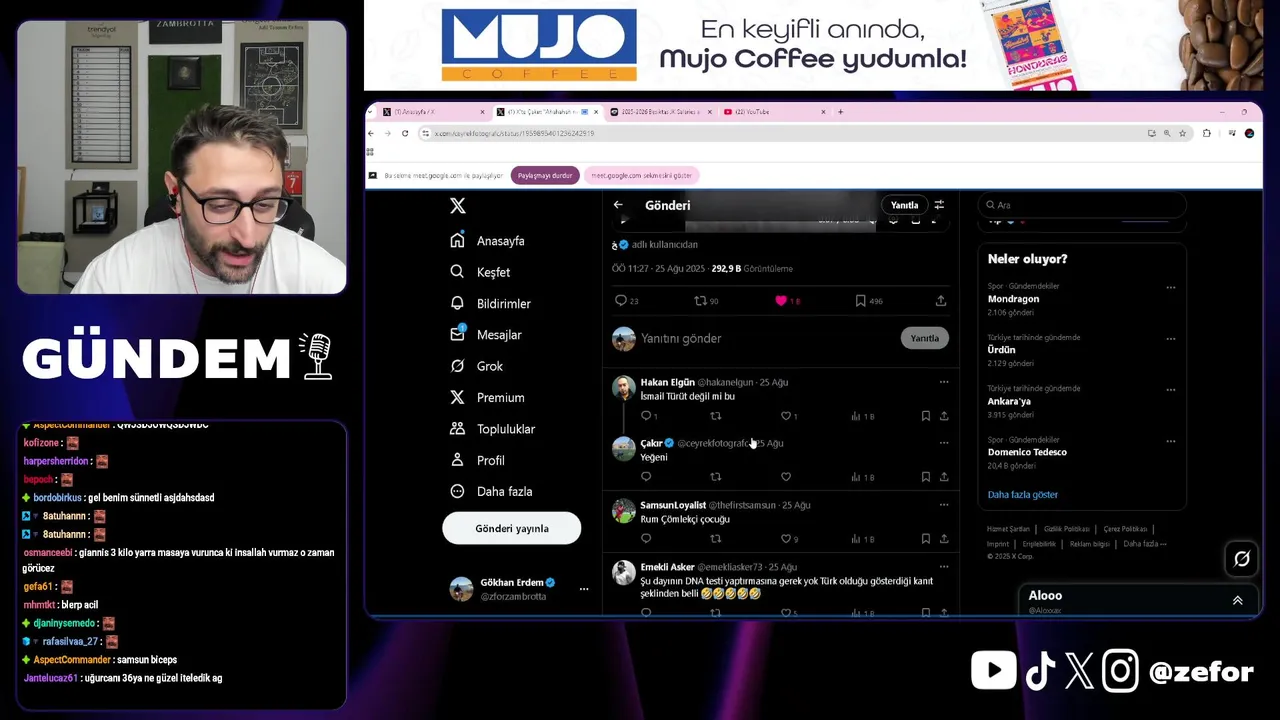Screen dimensions: 1280x720
Task: Open the browser extensions puzzle icon
Action: (1207, 133)
